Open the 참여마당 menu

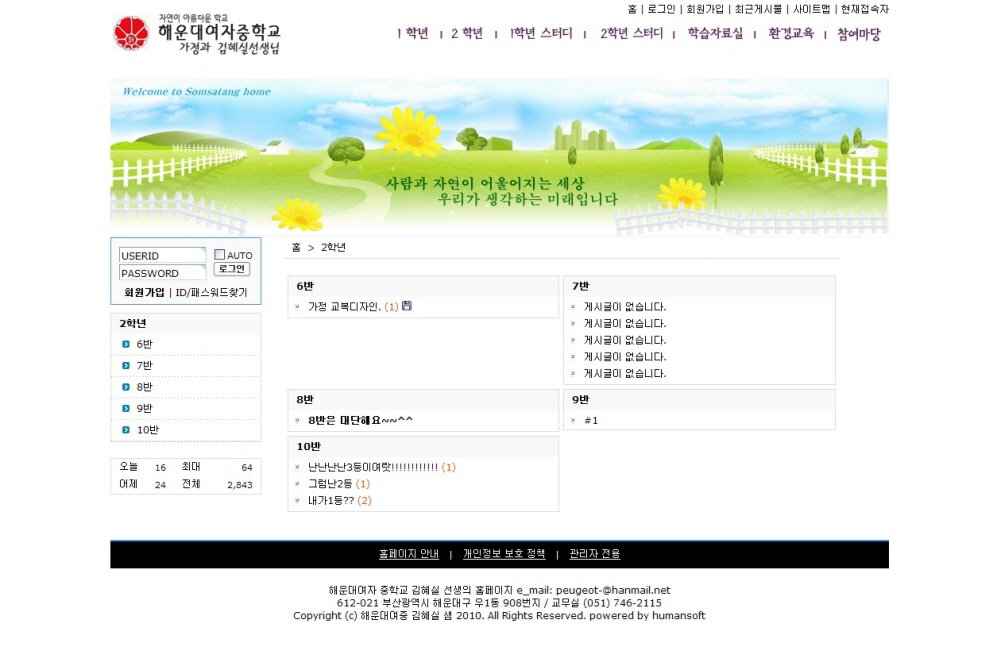pyautogui.click(x=859, y=34)
